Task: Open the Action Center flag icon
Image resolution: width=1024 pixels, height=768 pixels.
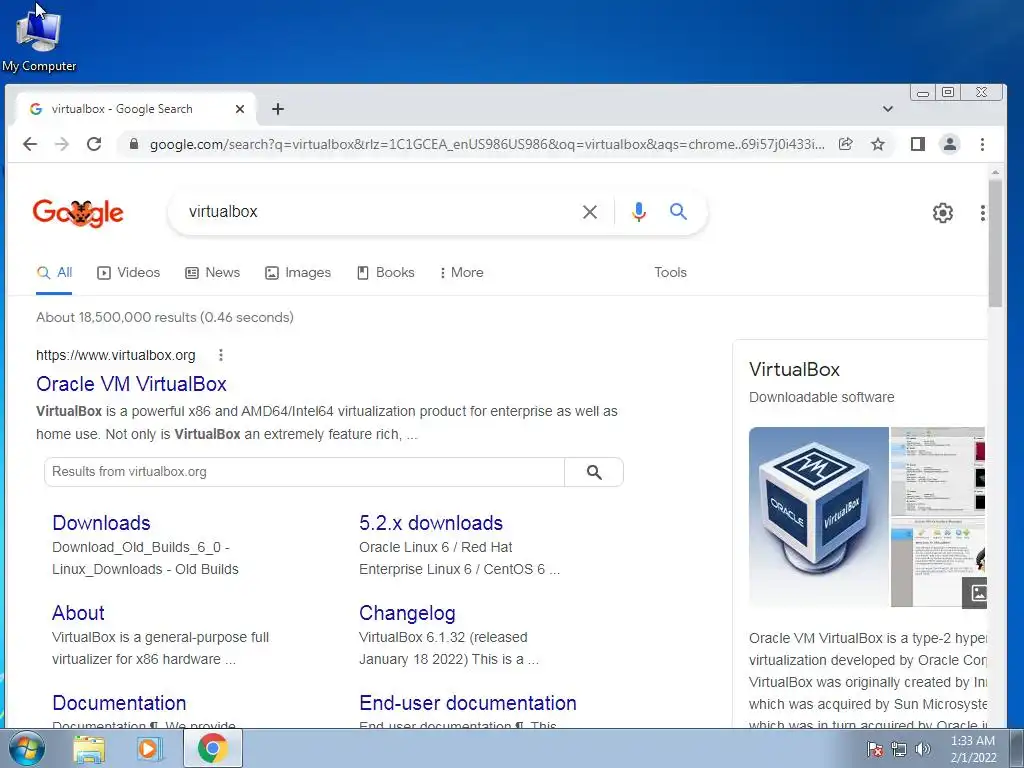Action: tap(875, 750)
